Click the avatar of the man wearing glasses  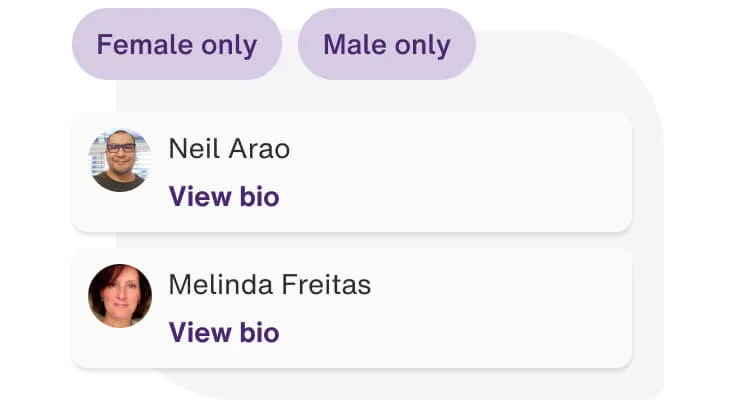pos(120,160)
